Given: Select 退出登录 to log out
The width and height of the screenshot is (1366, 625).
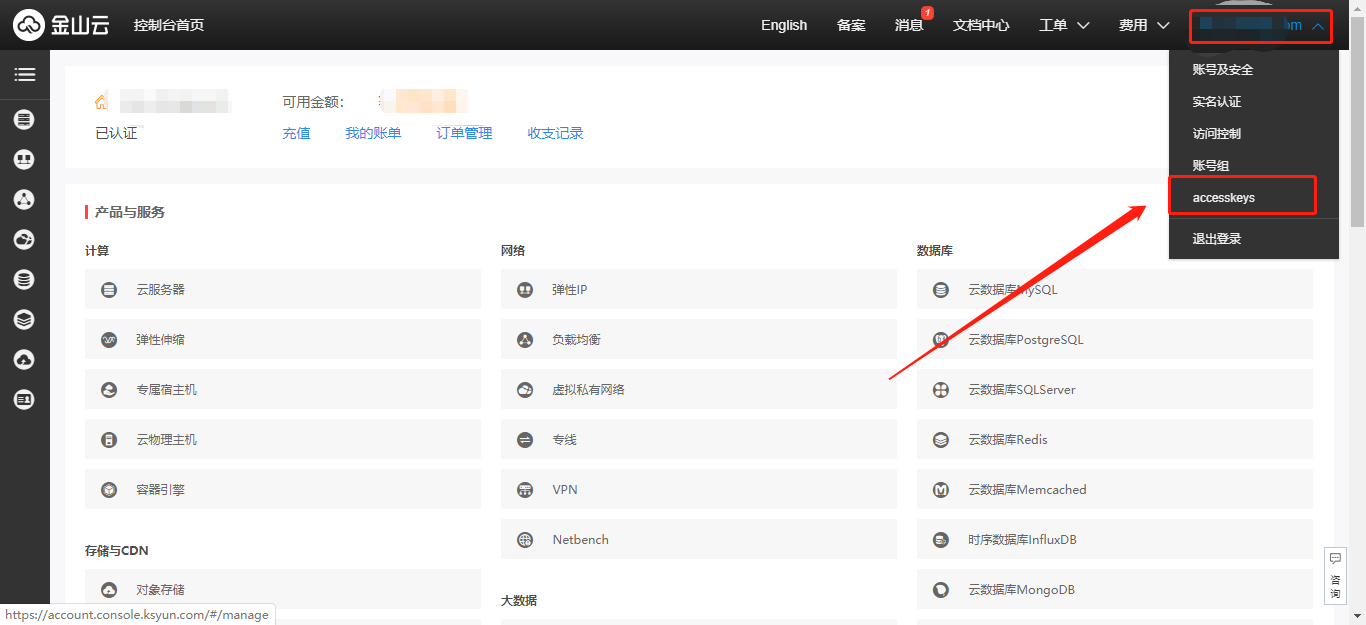Looking at the screenshot, I should click(1217, 239).
